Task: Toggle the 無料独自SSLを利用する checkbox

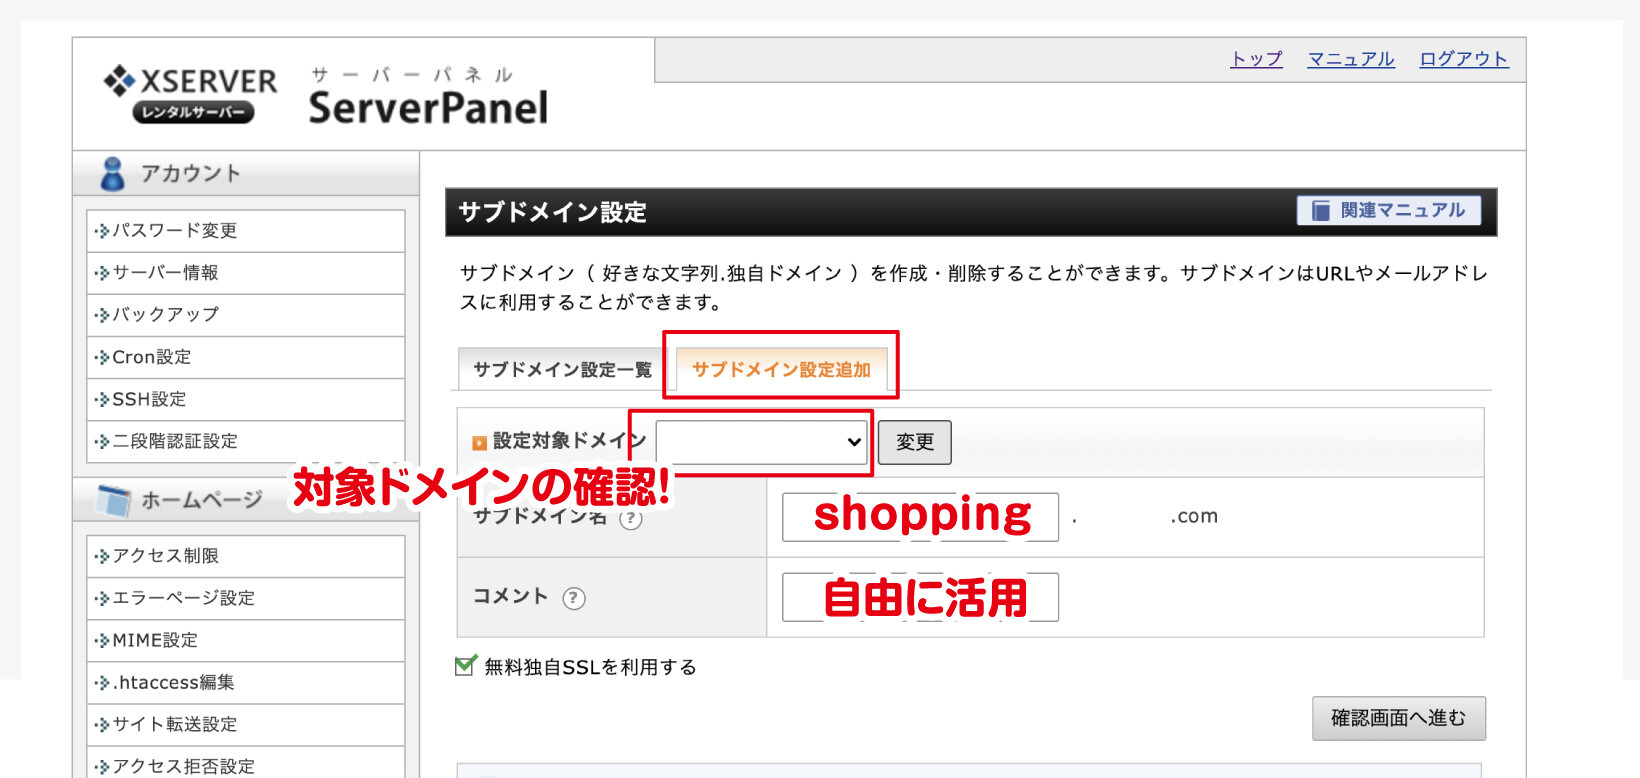Action: click(x=465, y=666)
